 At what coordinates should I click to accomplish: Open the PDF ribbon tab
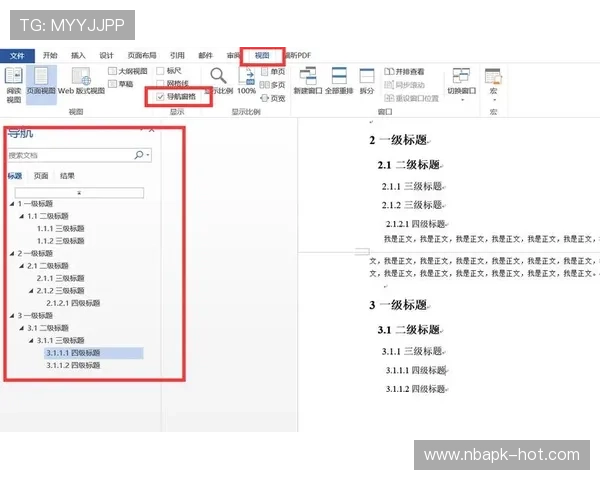click(x=298, y=56)
